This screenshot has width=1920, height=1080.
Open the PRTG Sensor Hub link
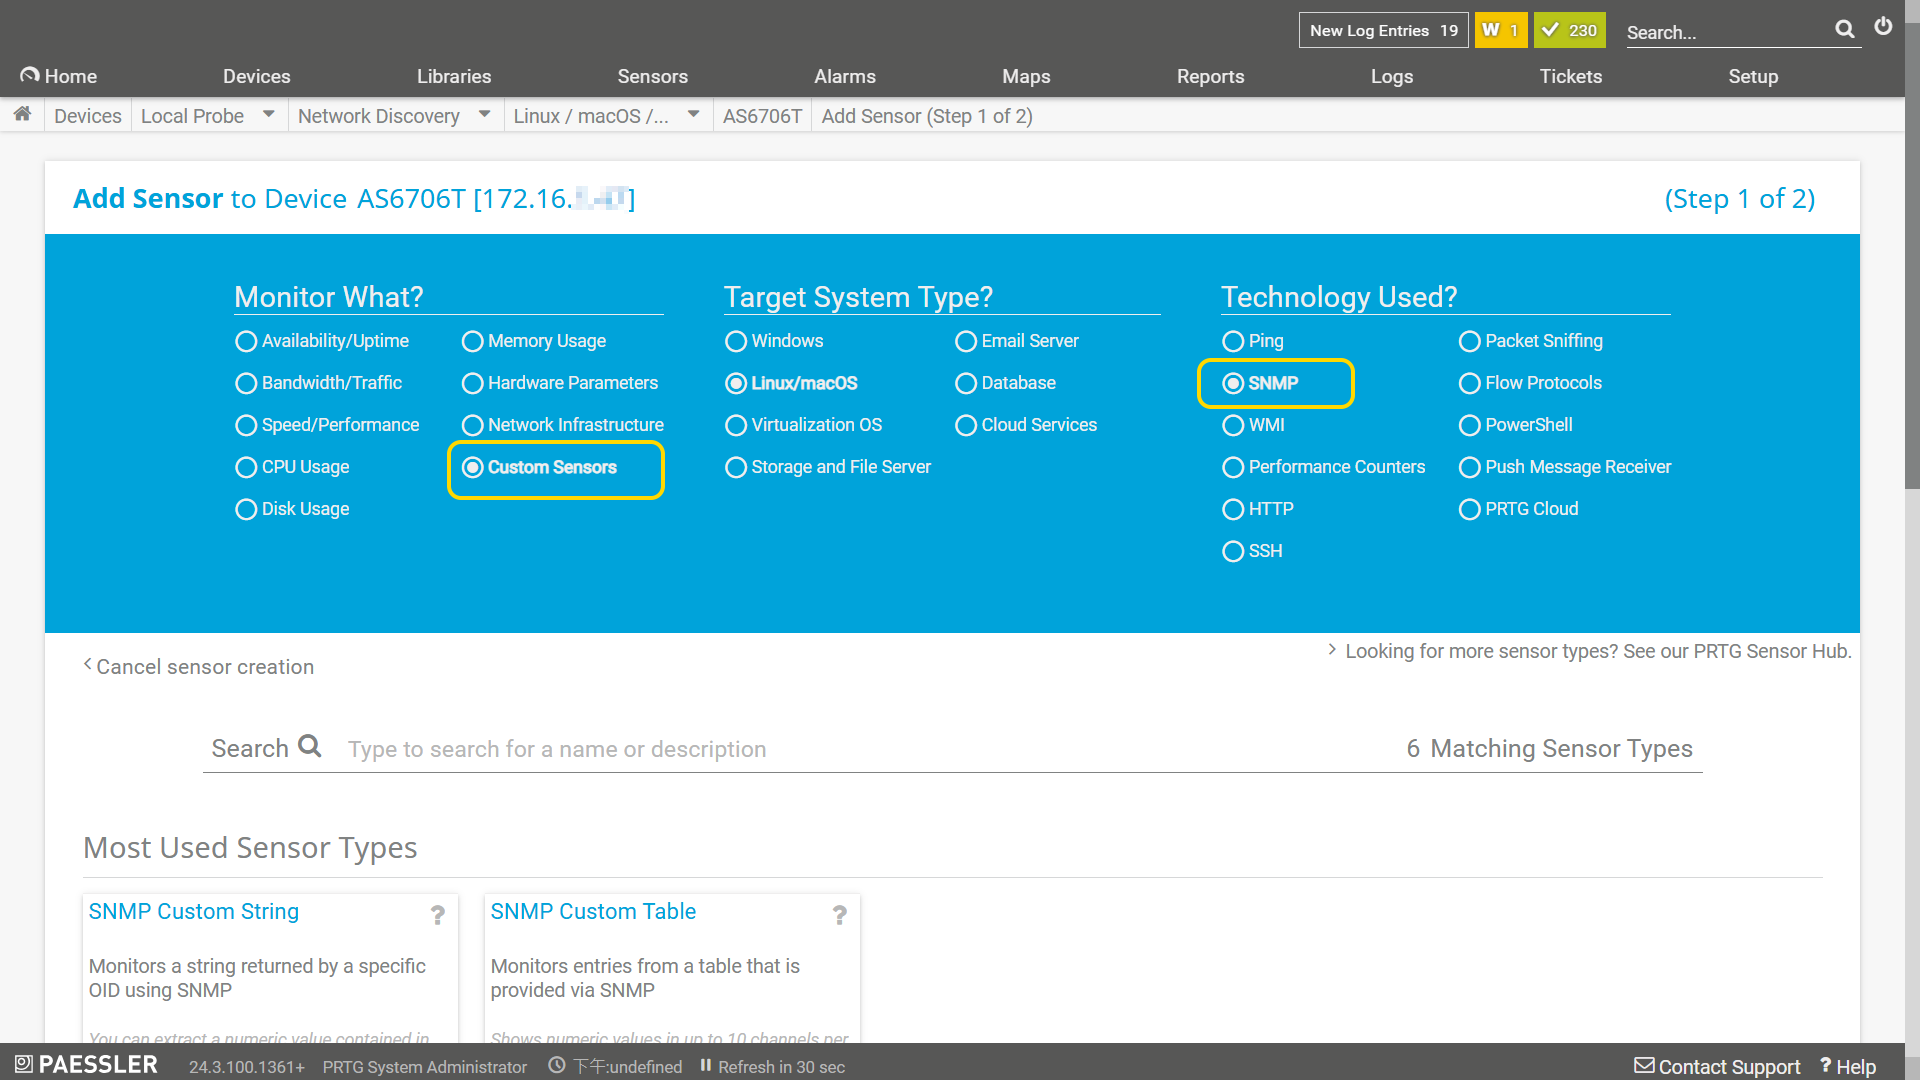tap(1589, 651)
